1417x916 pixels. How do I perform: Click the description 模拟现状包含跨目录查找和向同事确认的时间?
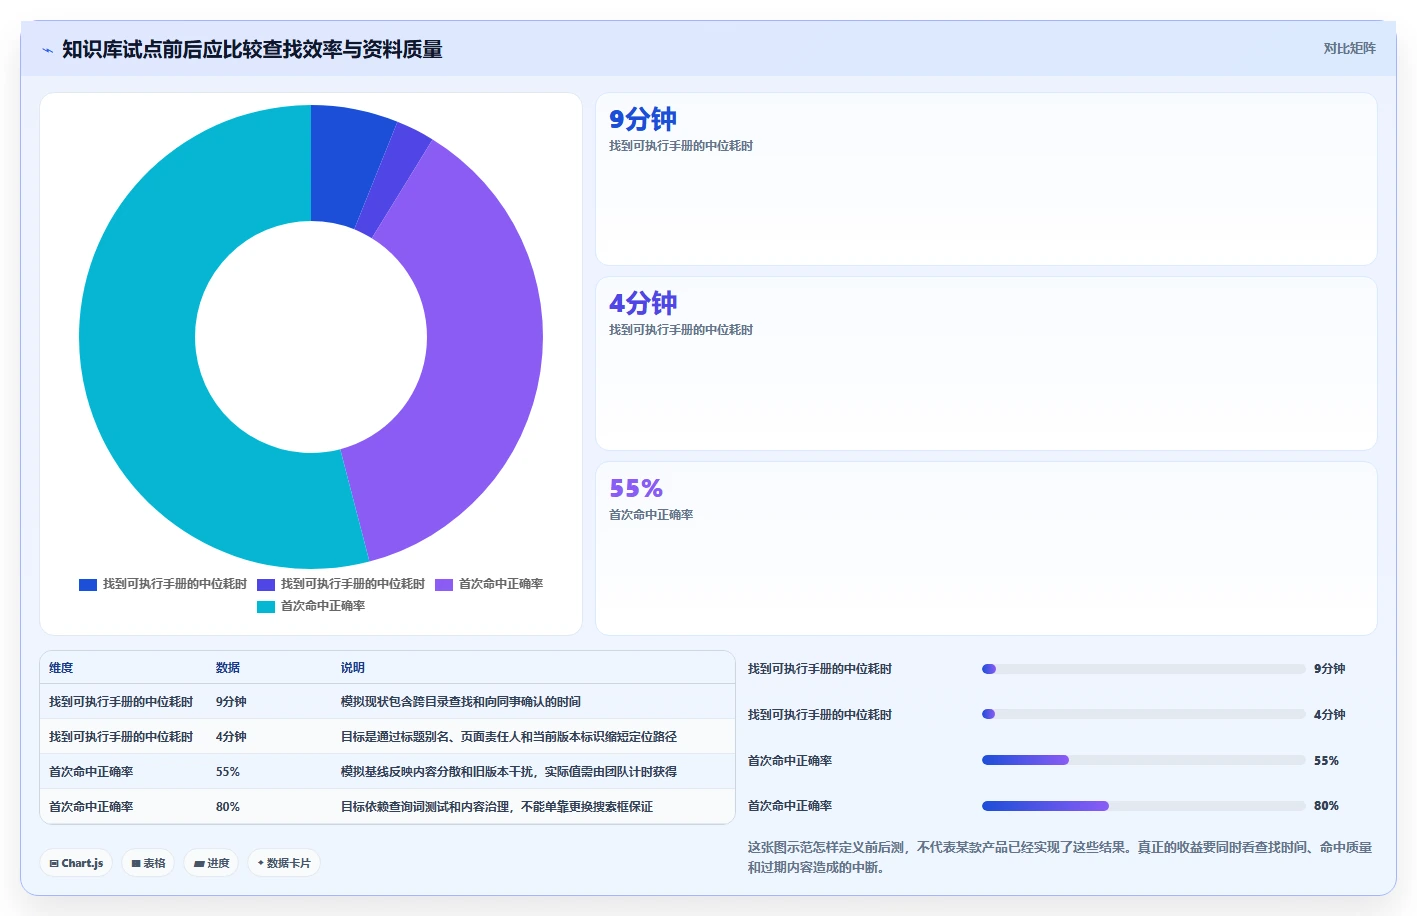[461, 702]
